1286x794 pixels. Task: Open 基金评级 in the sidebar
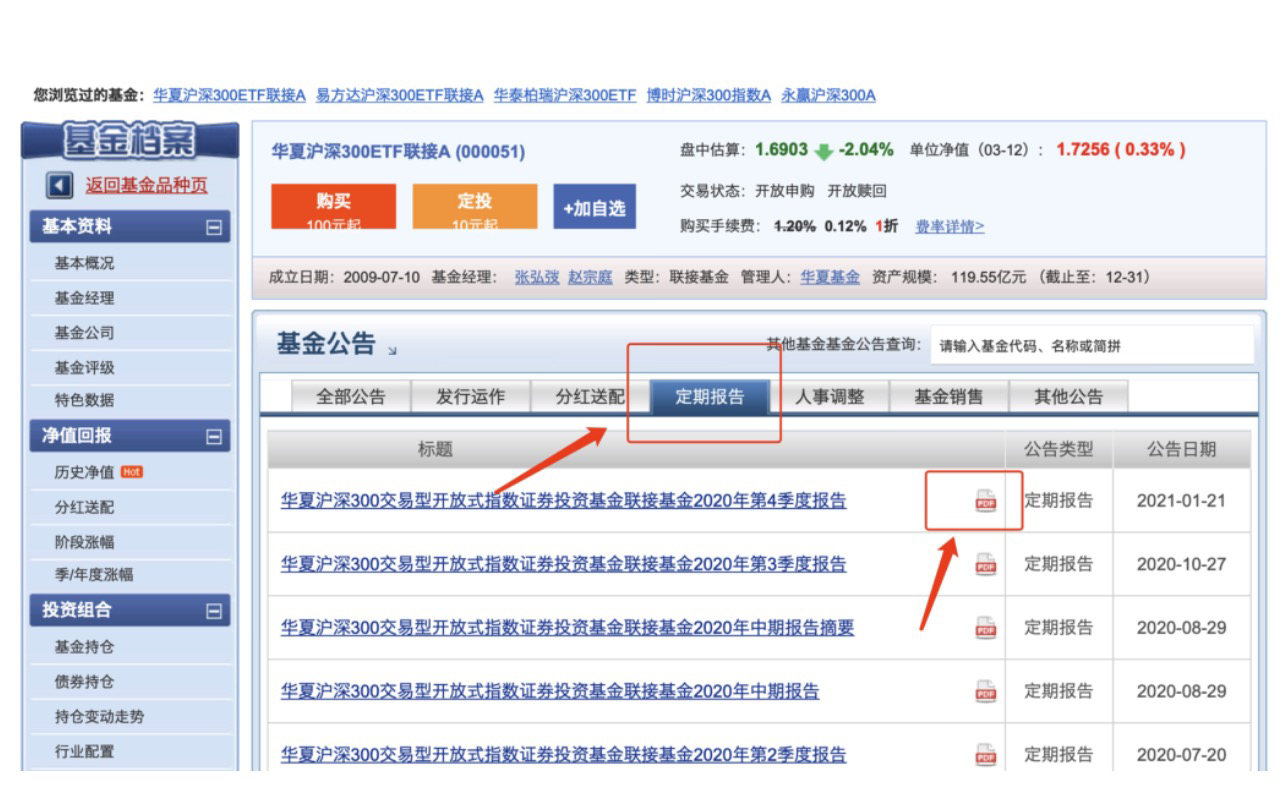coord(84,367)
